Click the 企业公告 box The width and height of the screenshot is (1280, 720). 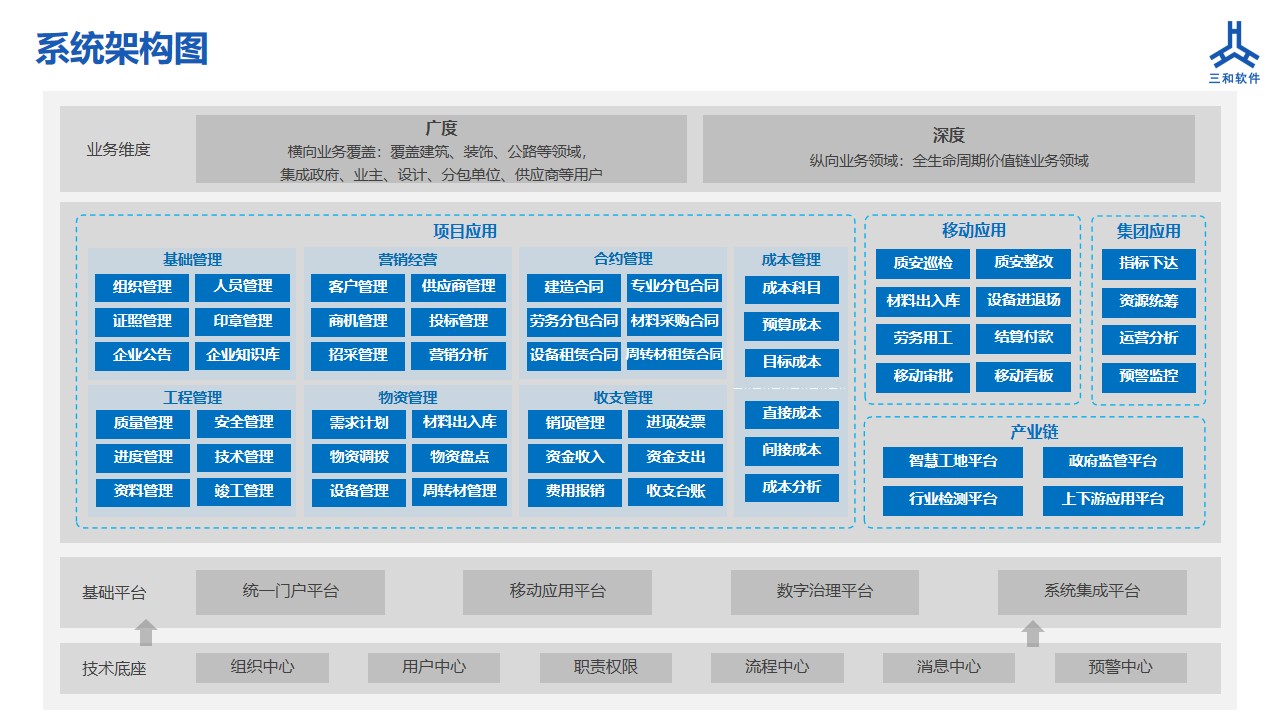[142, 355]
